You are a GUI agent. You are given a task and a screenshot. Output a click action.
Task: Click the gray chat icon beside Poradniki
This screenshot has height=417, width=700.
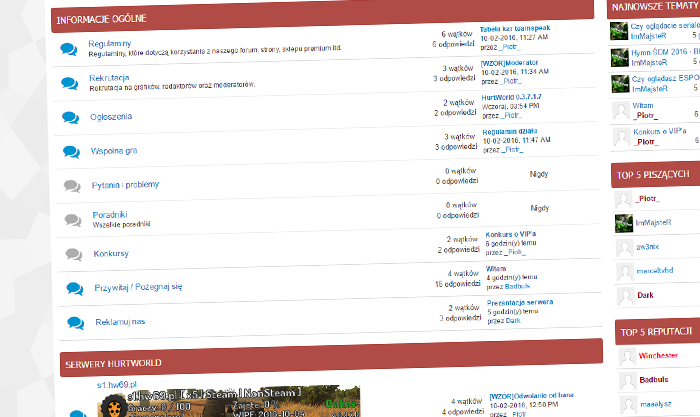click(73, 220)
